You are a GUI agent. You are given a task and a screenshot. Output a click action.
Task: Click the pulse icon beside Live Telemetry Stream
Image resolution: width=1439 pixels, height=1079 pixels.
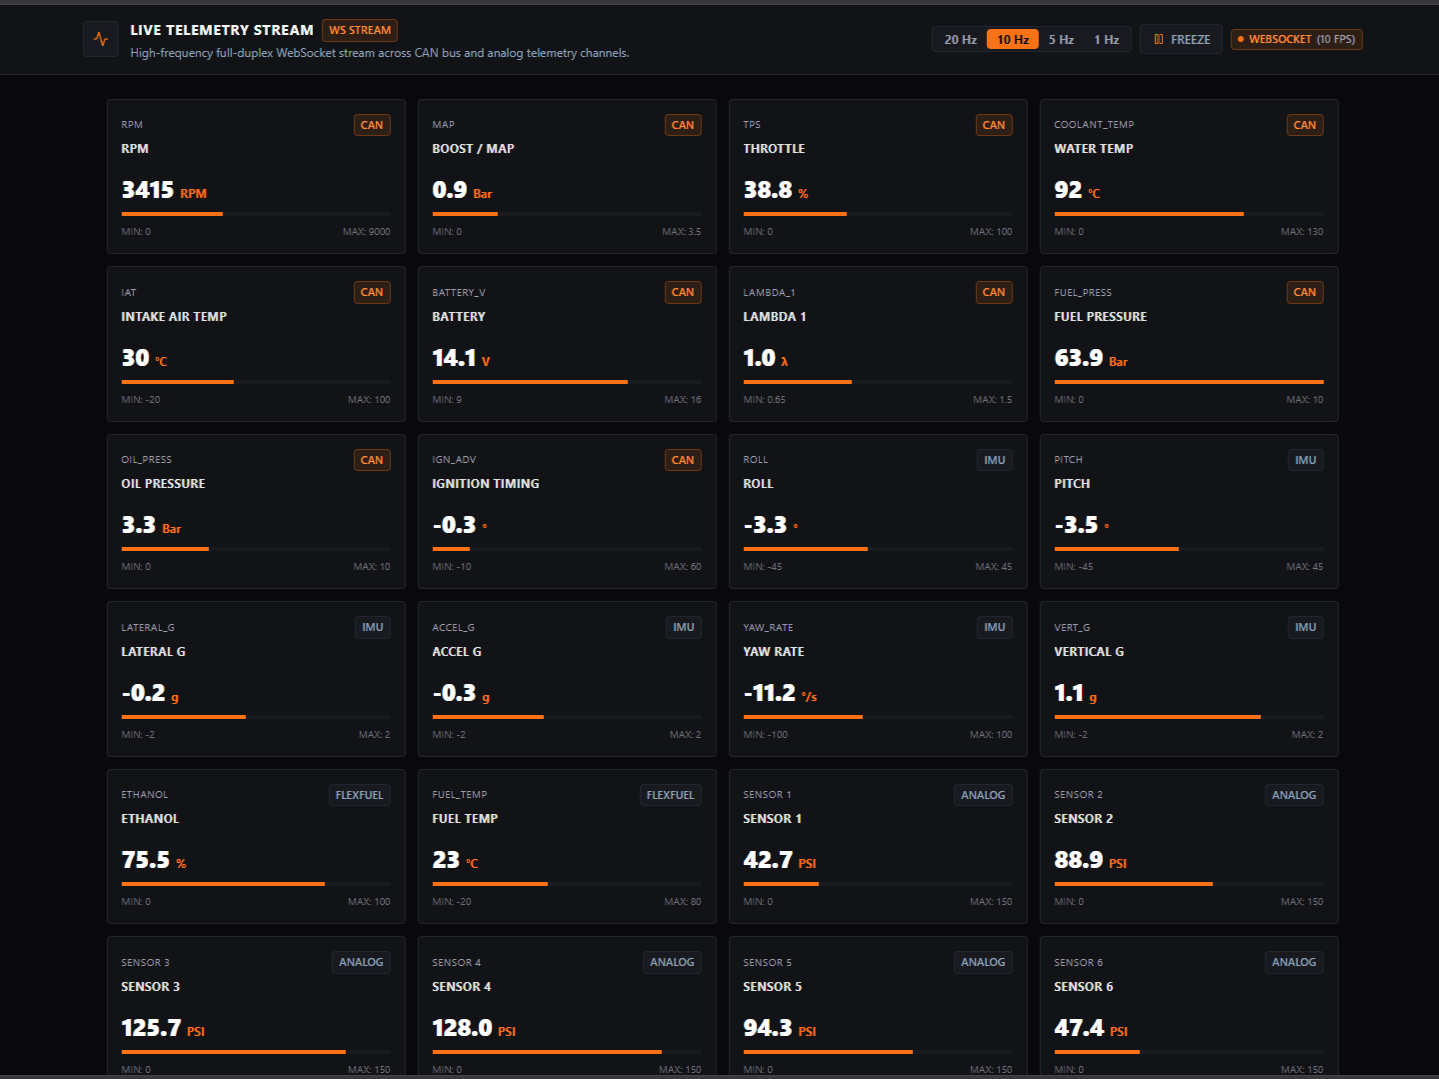pyautogui.click(x=100, y=39)
